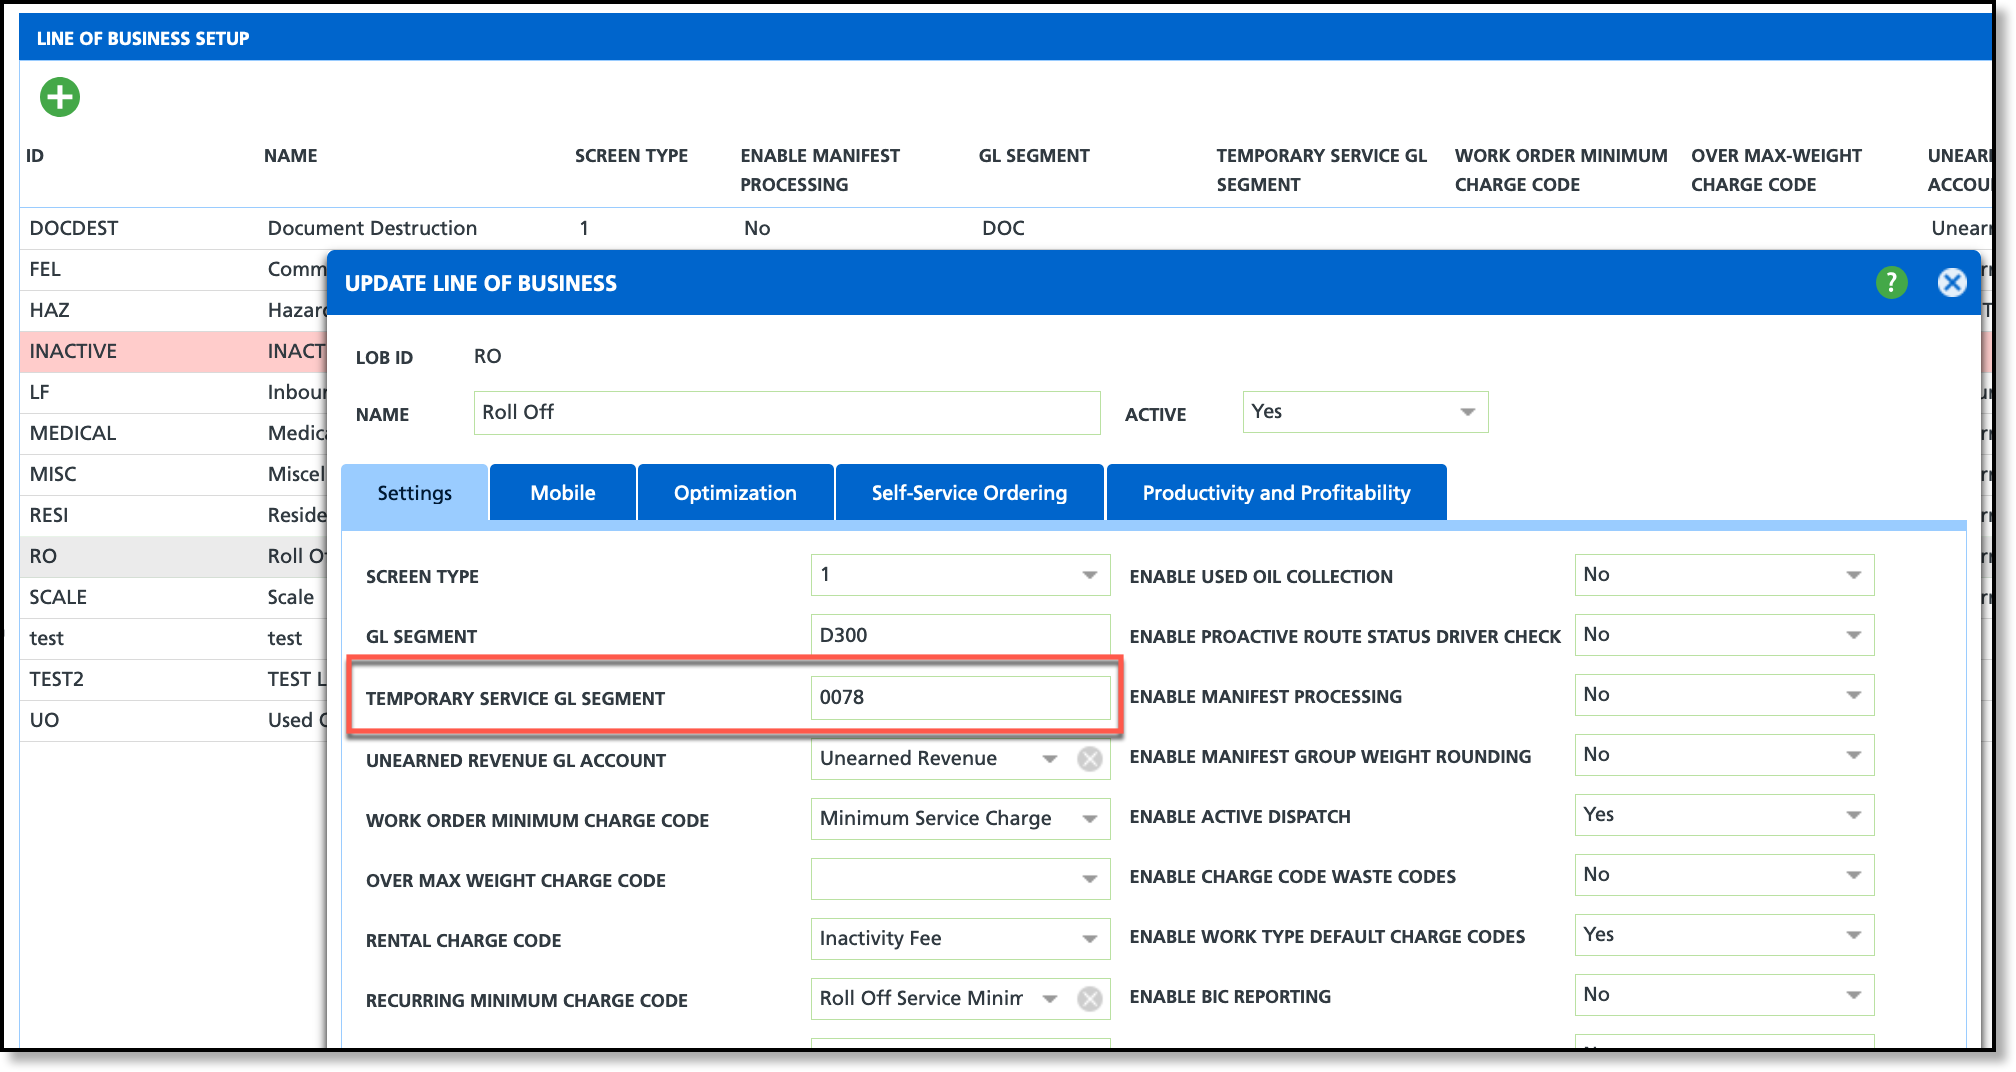
Task: Close the Update Line of Business dialog
Action: 1951,283
